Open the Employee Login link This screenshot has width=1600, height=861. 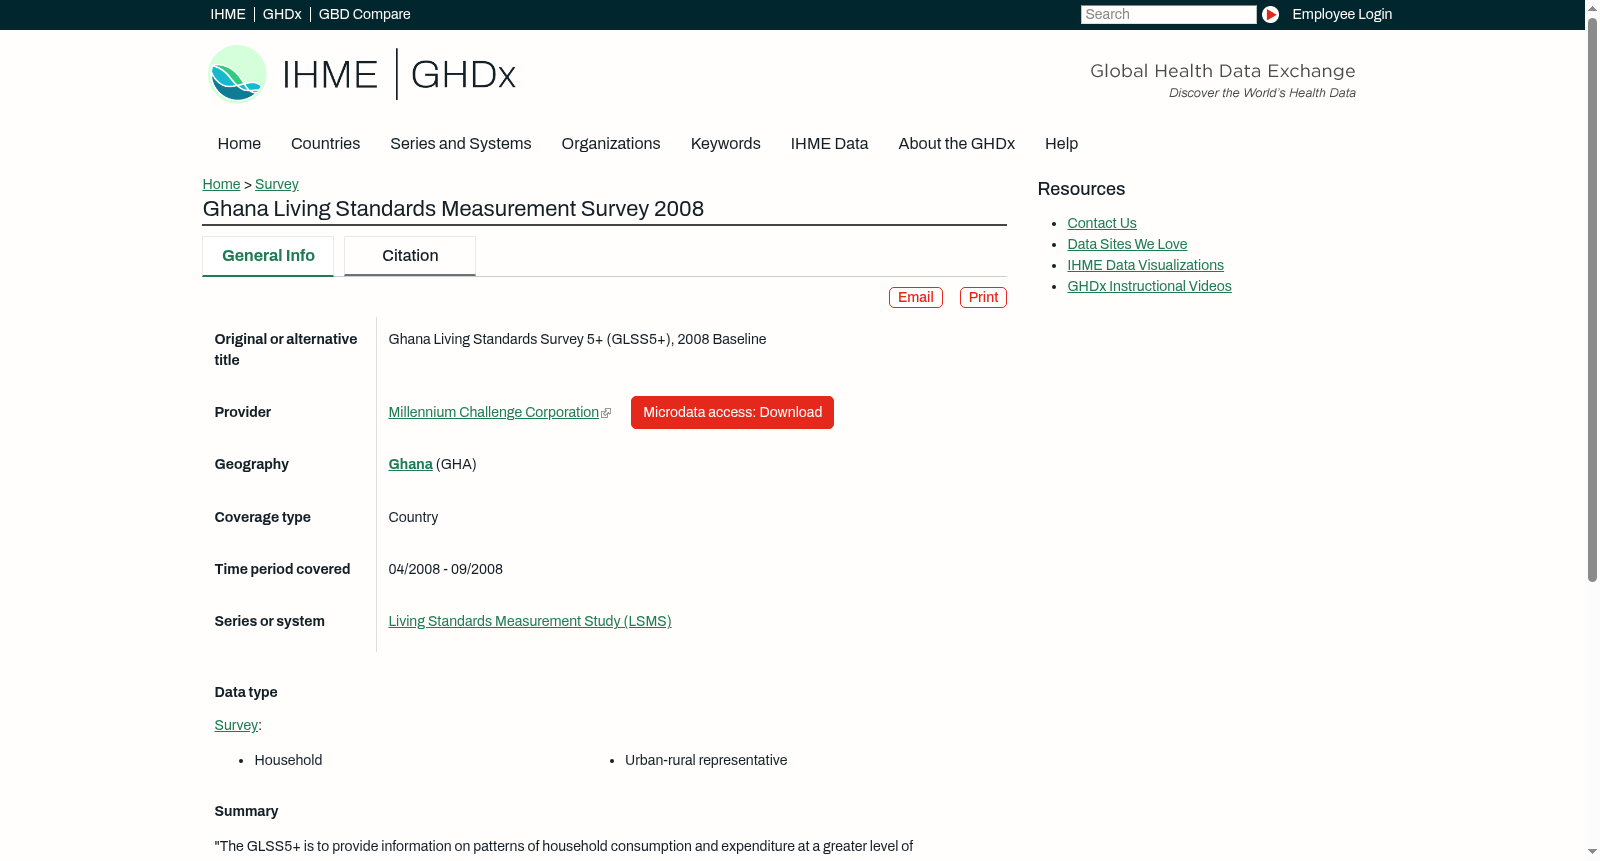click(1342, 14)
